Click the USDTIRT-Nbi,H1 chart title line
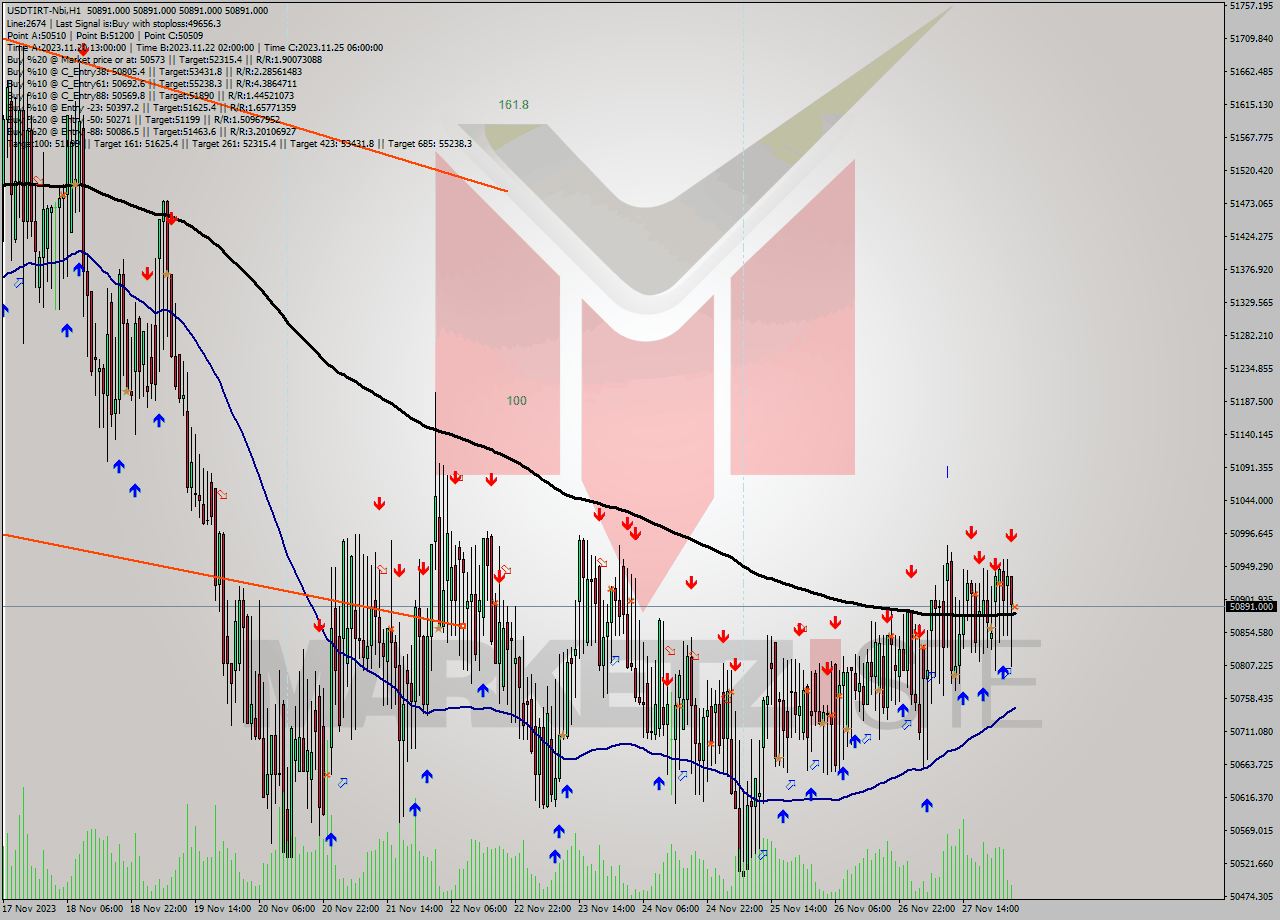Image resolution: width=1280 pixels, height=920 pixels. pyautogui.click(x=137, y=10)
